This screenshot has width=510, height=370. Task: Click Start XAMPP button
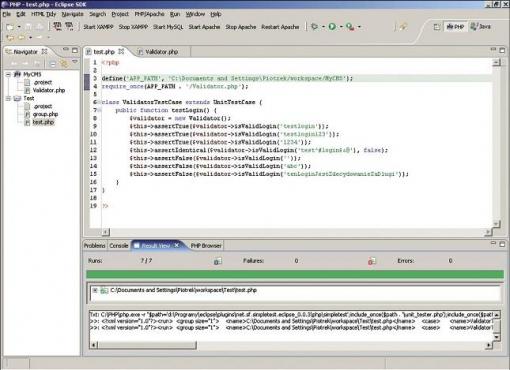98,27
